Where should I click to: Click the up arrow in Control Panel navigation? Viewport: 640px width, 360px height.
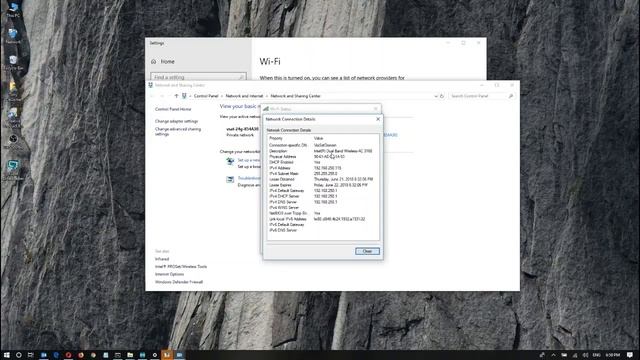point(176,96)
